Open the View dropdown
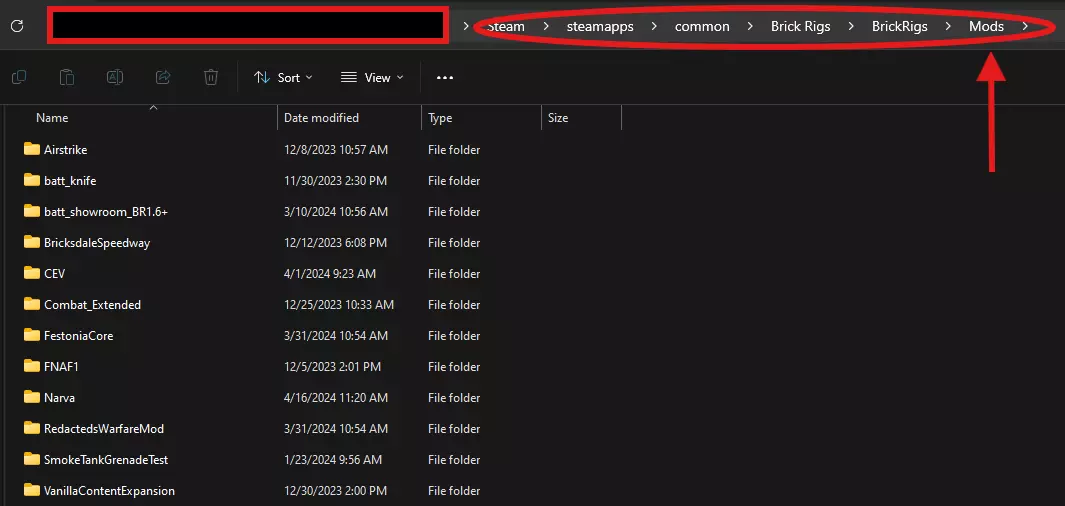Viewport: 1065px width, 506px height. coord(372,77)
